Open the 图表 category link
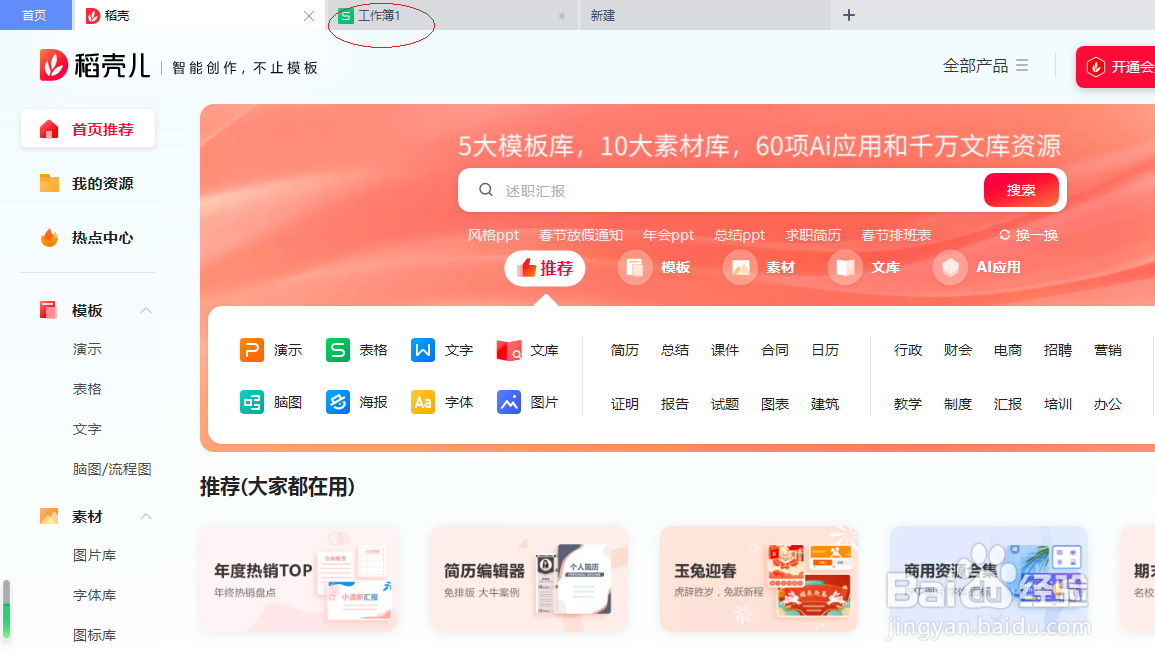Image resolution: width=1155 pixels, height=666 pixels. (x=775, y=404)
